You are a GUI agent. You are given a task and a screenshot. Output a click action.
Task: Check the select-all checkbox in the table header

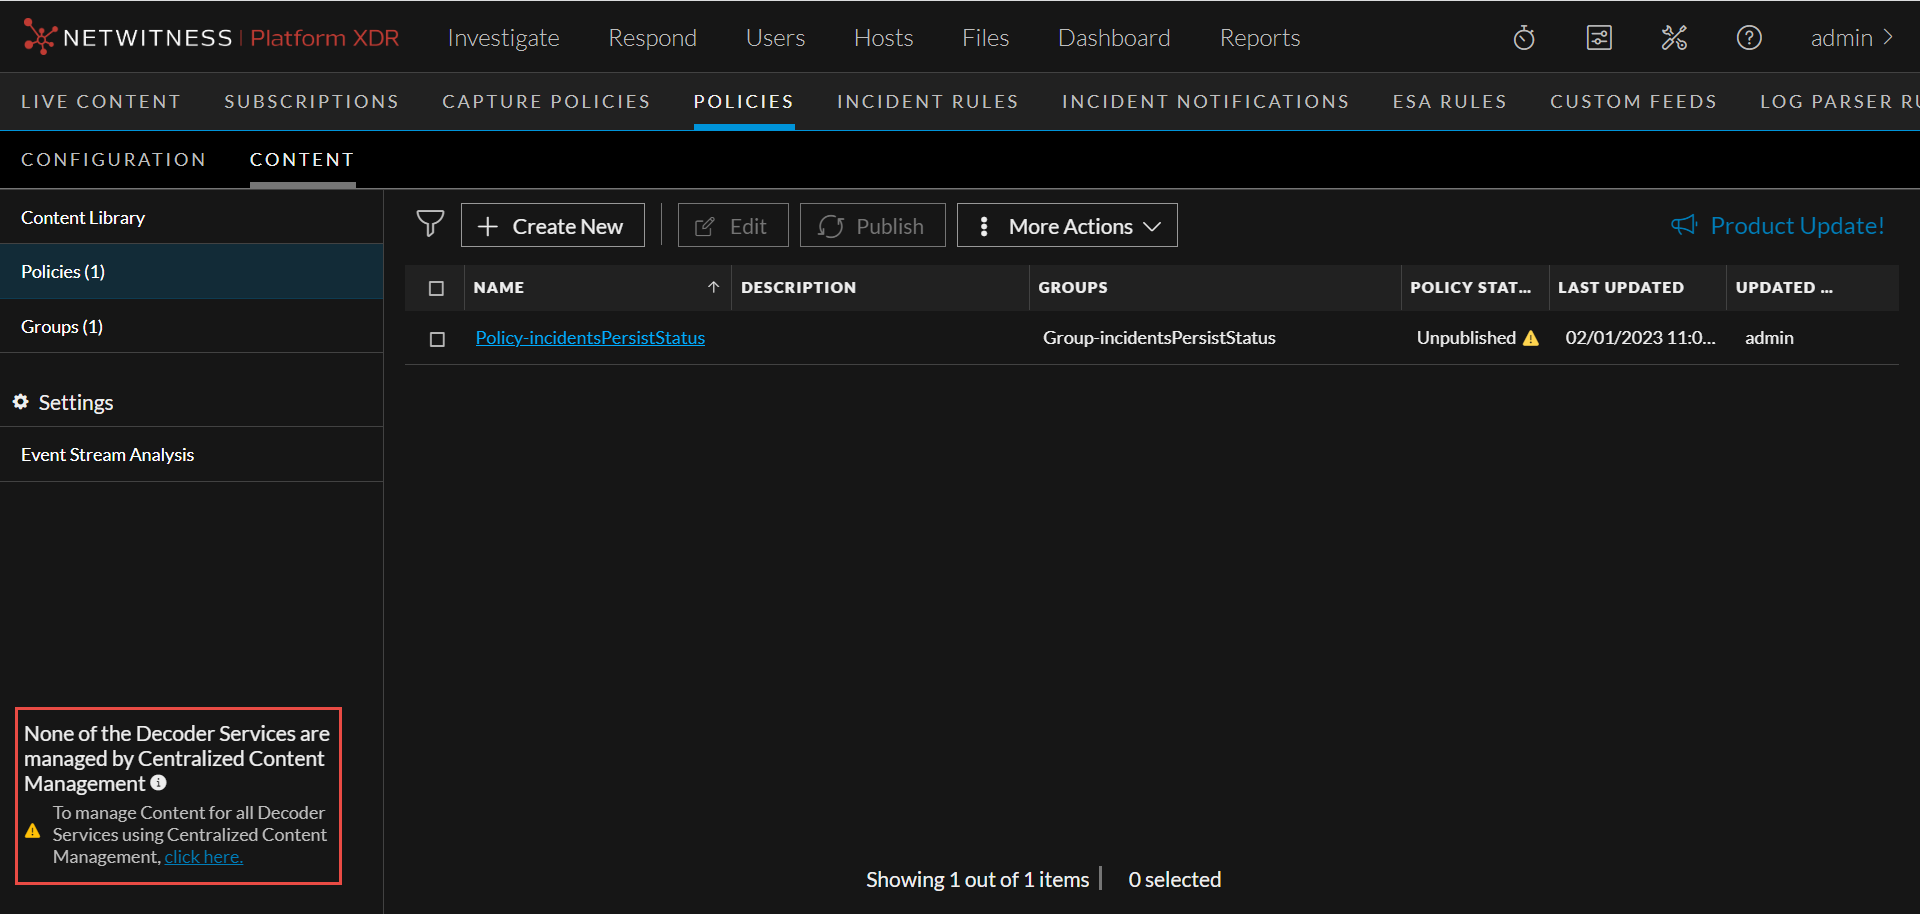click(x=436, y=287)
